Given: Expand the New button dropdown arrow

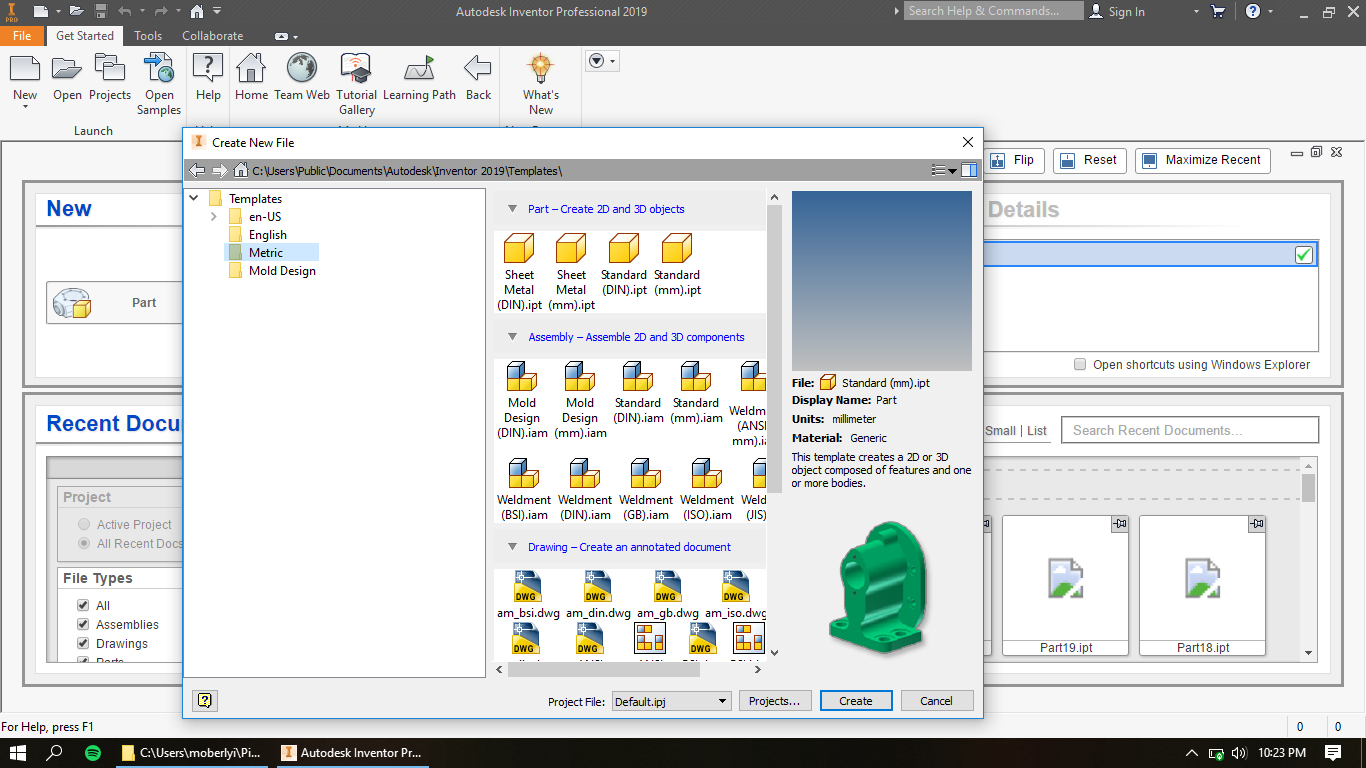Looking at the screenshot, I should (25, 108).
